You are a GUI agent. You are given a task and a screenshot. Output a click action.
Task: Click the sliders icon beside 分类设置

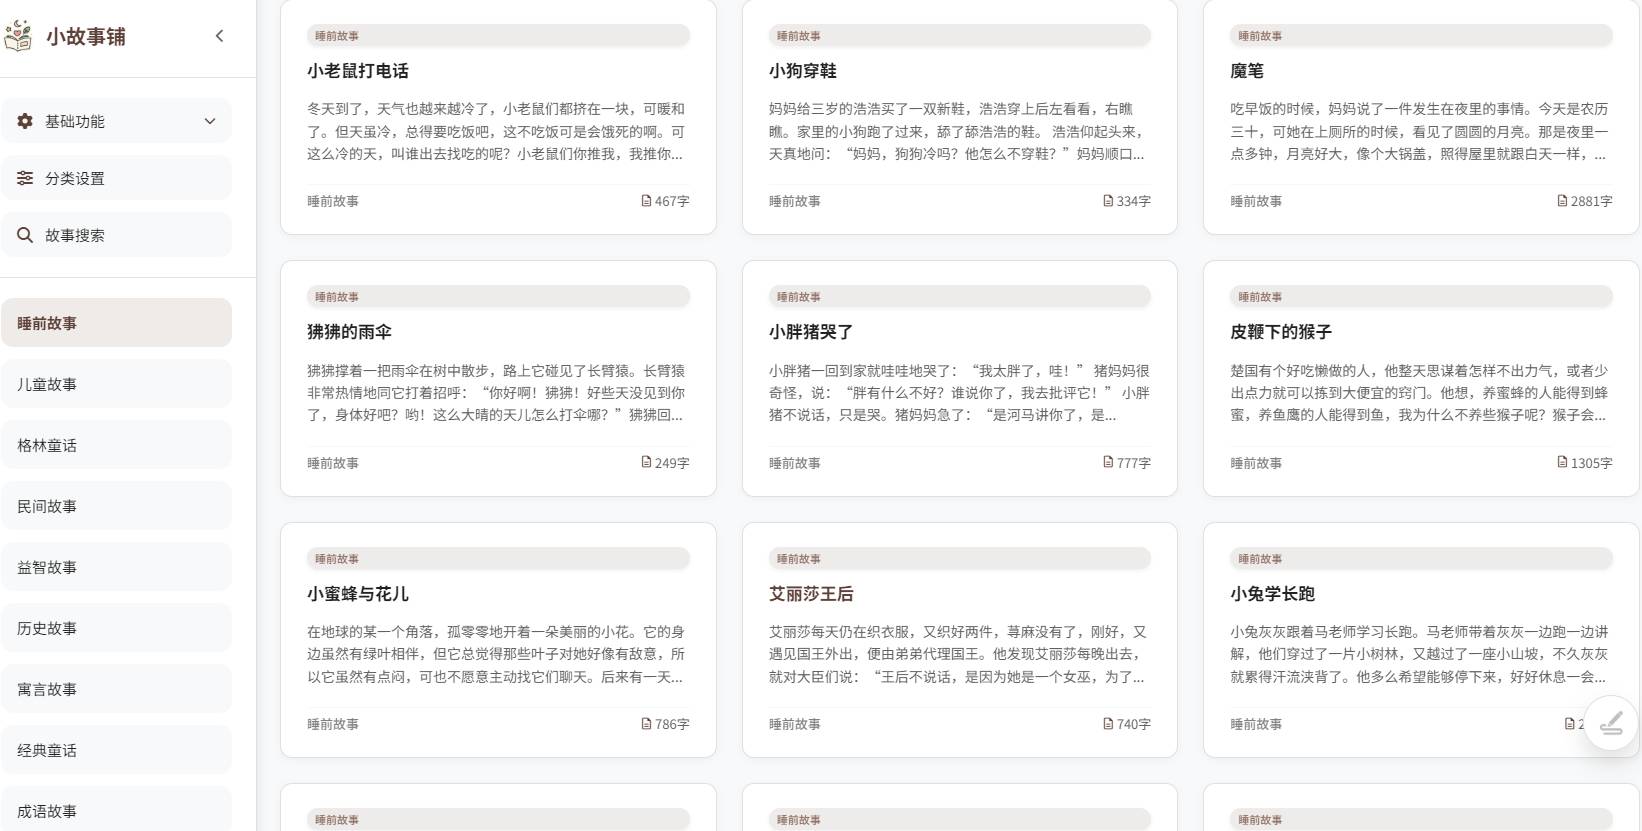[x=25, y=178]
